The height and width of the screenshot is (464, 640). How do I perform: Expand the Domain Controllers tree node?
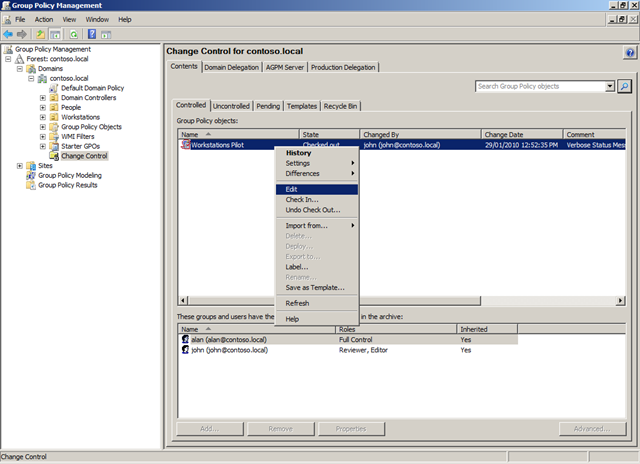coord(43,98)
